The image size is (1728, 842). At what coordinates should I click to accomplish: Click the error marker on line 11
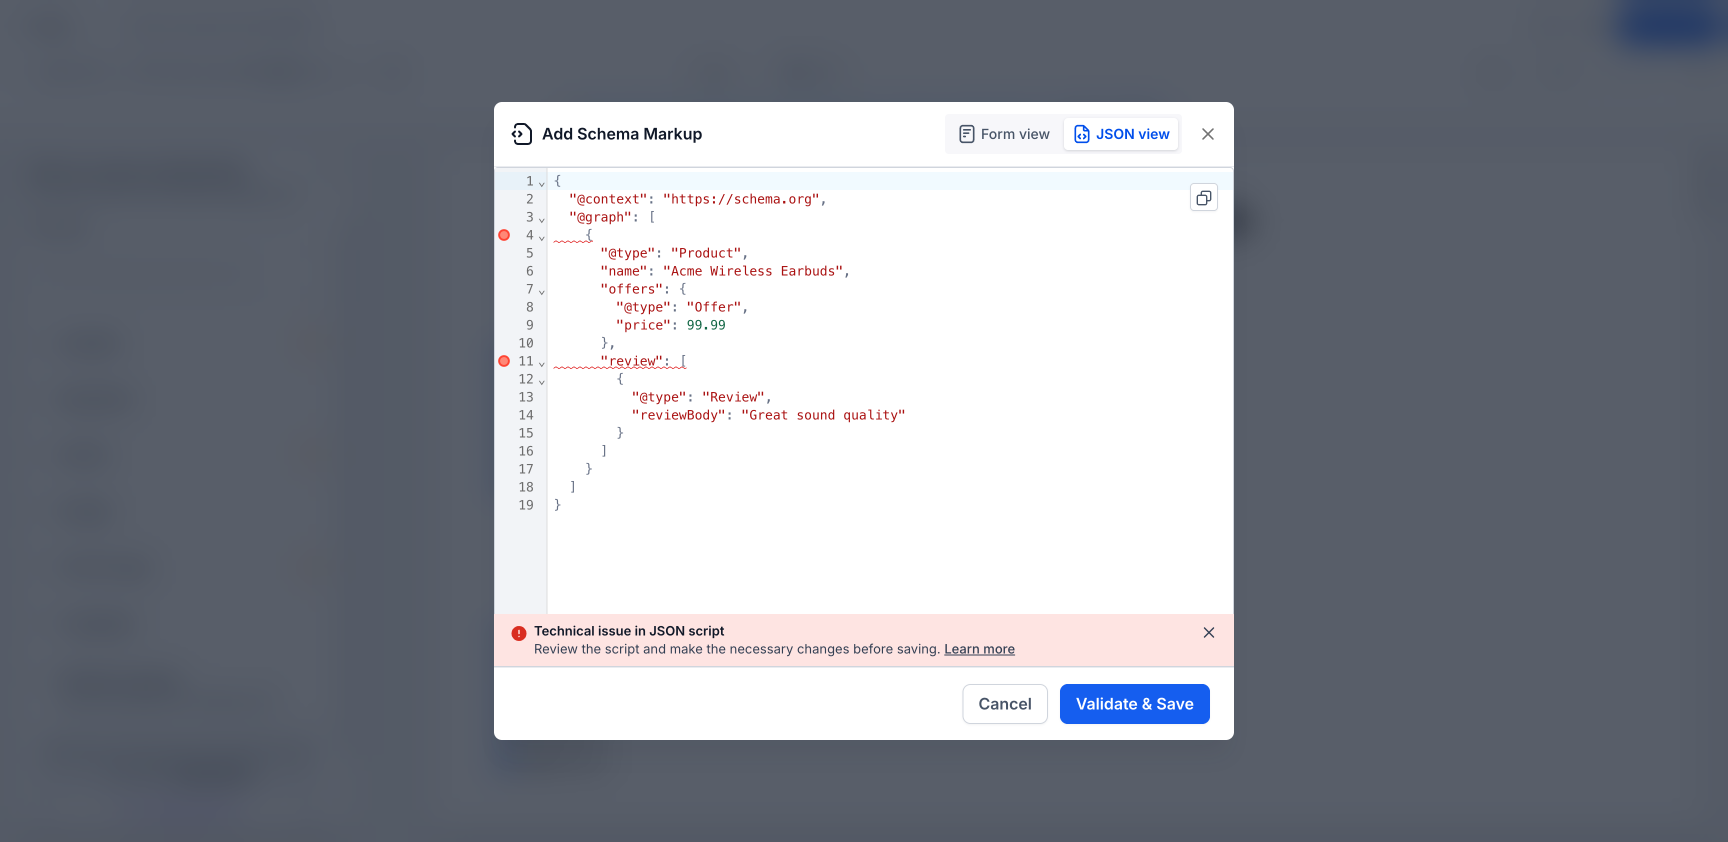coord(504,361)
